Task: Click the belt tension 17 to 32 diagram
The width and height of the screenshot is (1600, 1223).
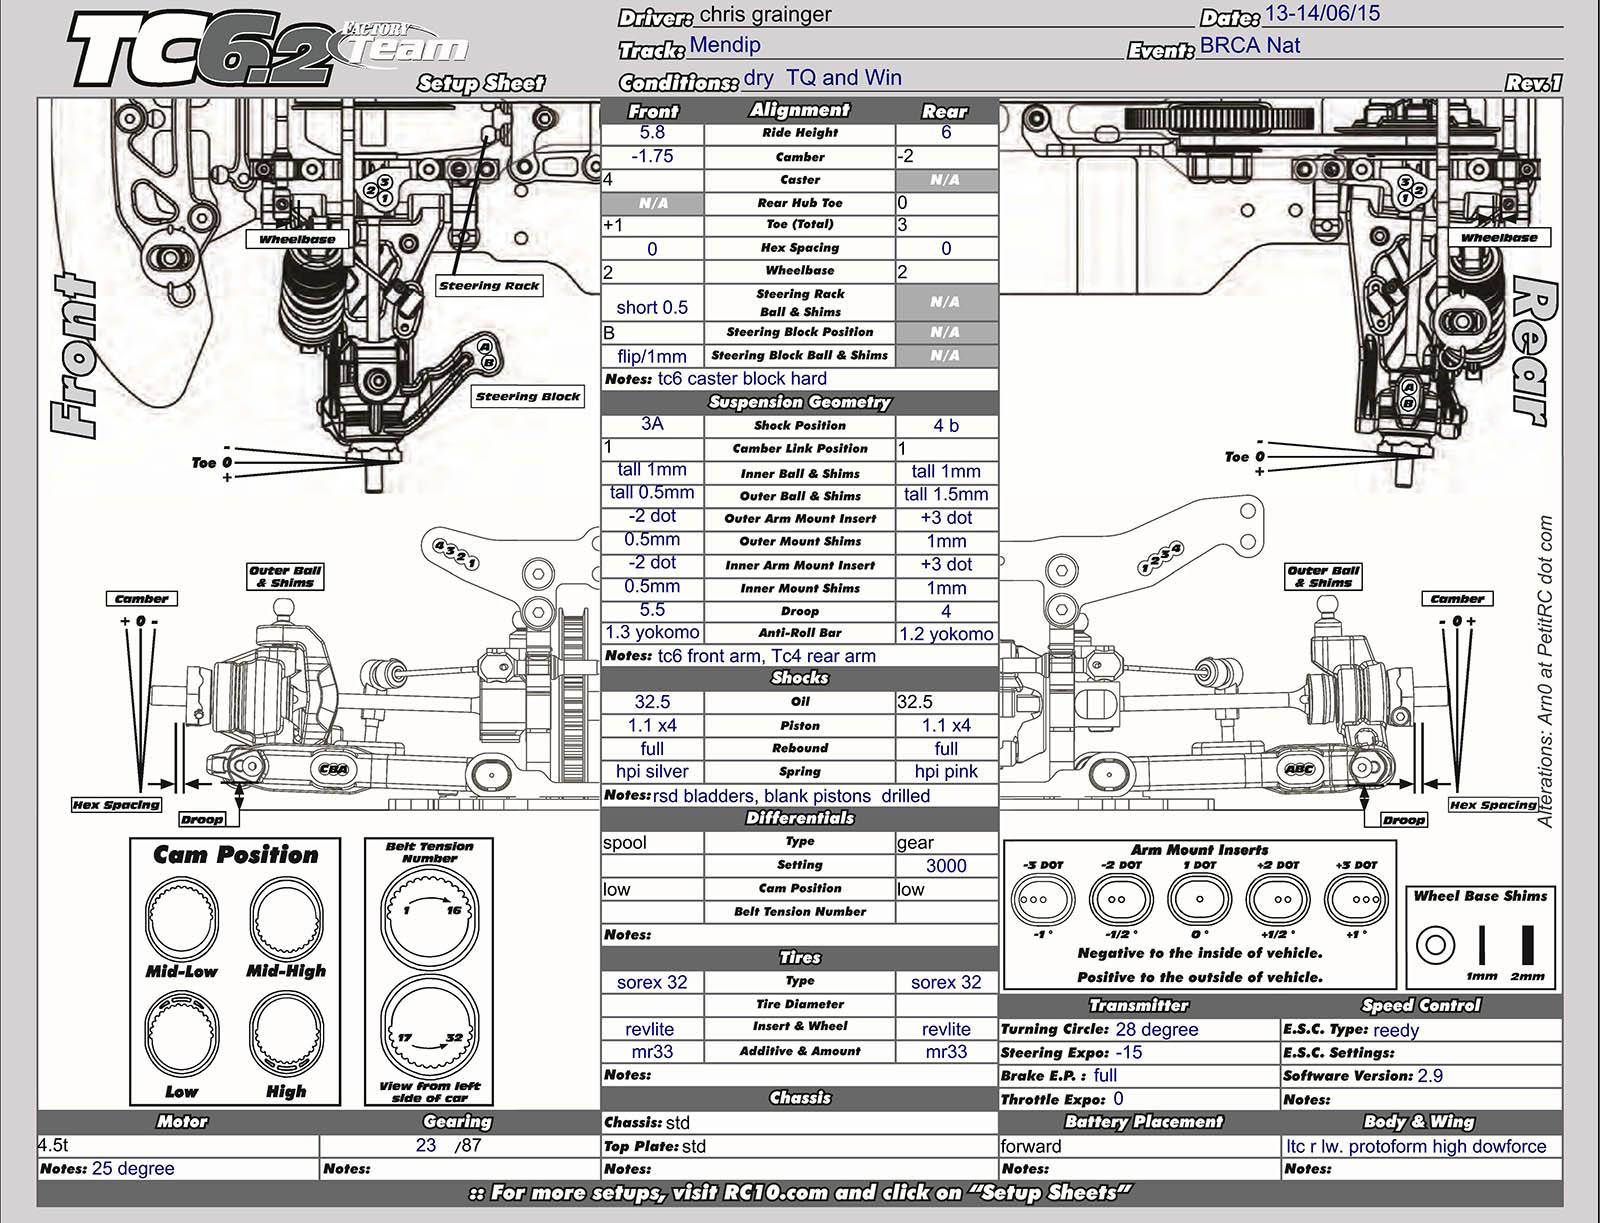Action: [429, 1028]
